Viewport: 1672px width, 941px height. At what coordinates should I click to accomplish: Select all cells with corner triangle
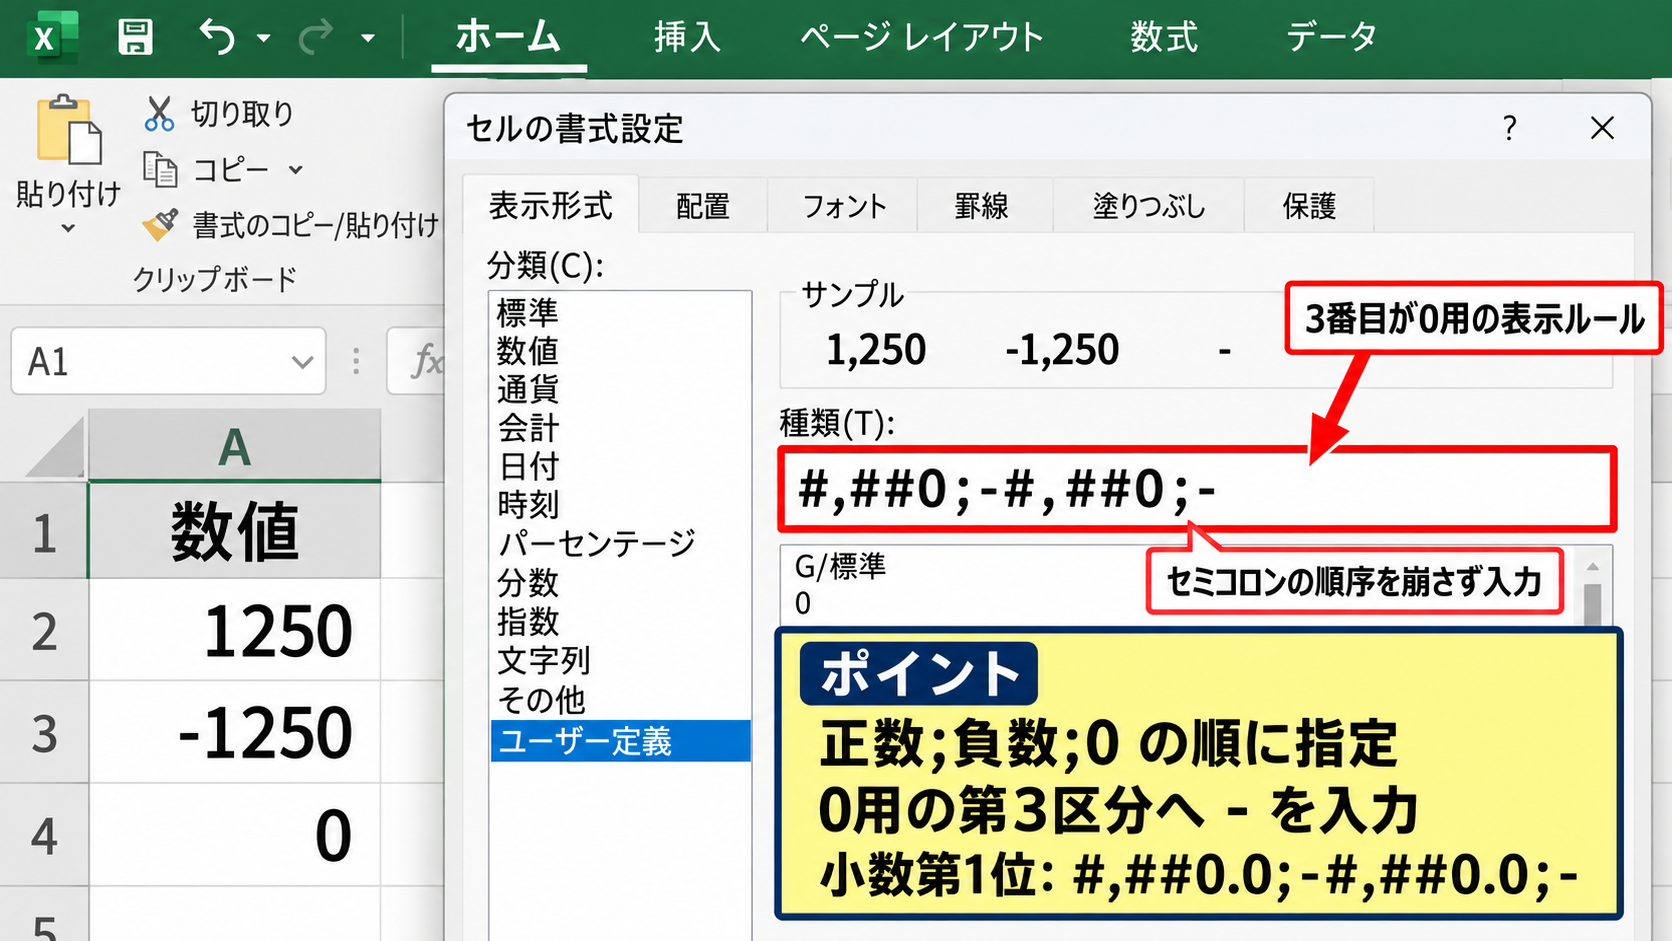[x=56, y=447]
